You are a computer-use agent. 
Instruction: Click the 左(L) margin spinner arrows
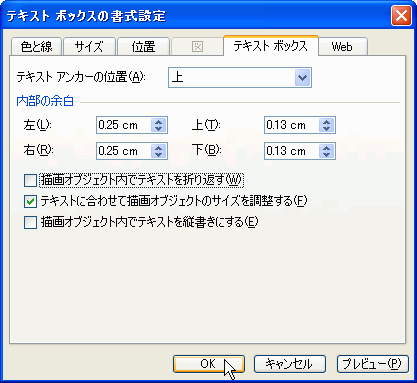click(x=159, y=125)
